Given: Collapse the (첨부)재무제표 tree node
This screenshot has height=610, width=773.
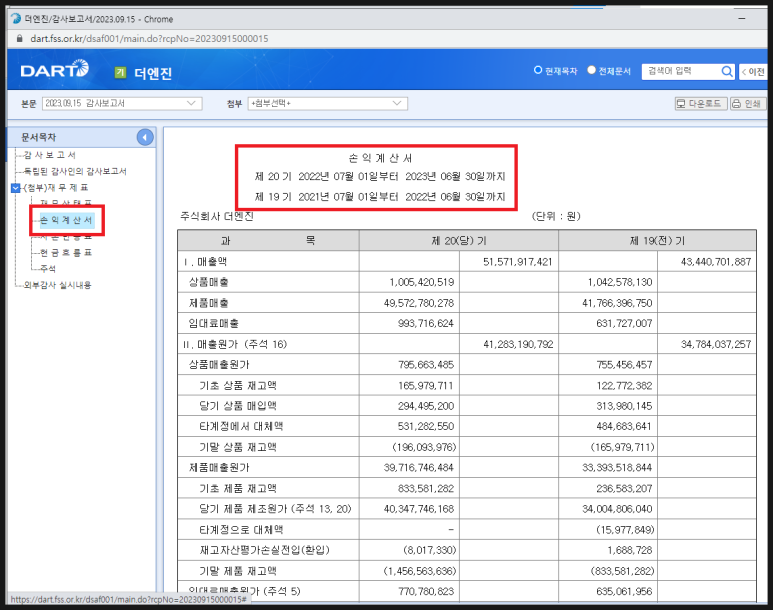Looking at the screenshot, I should [x=16, y=188].
